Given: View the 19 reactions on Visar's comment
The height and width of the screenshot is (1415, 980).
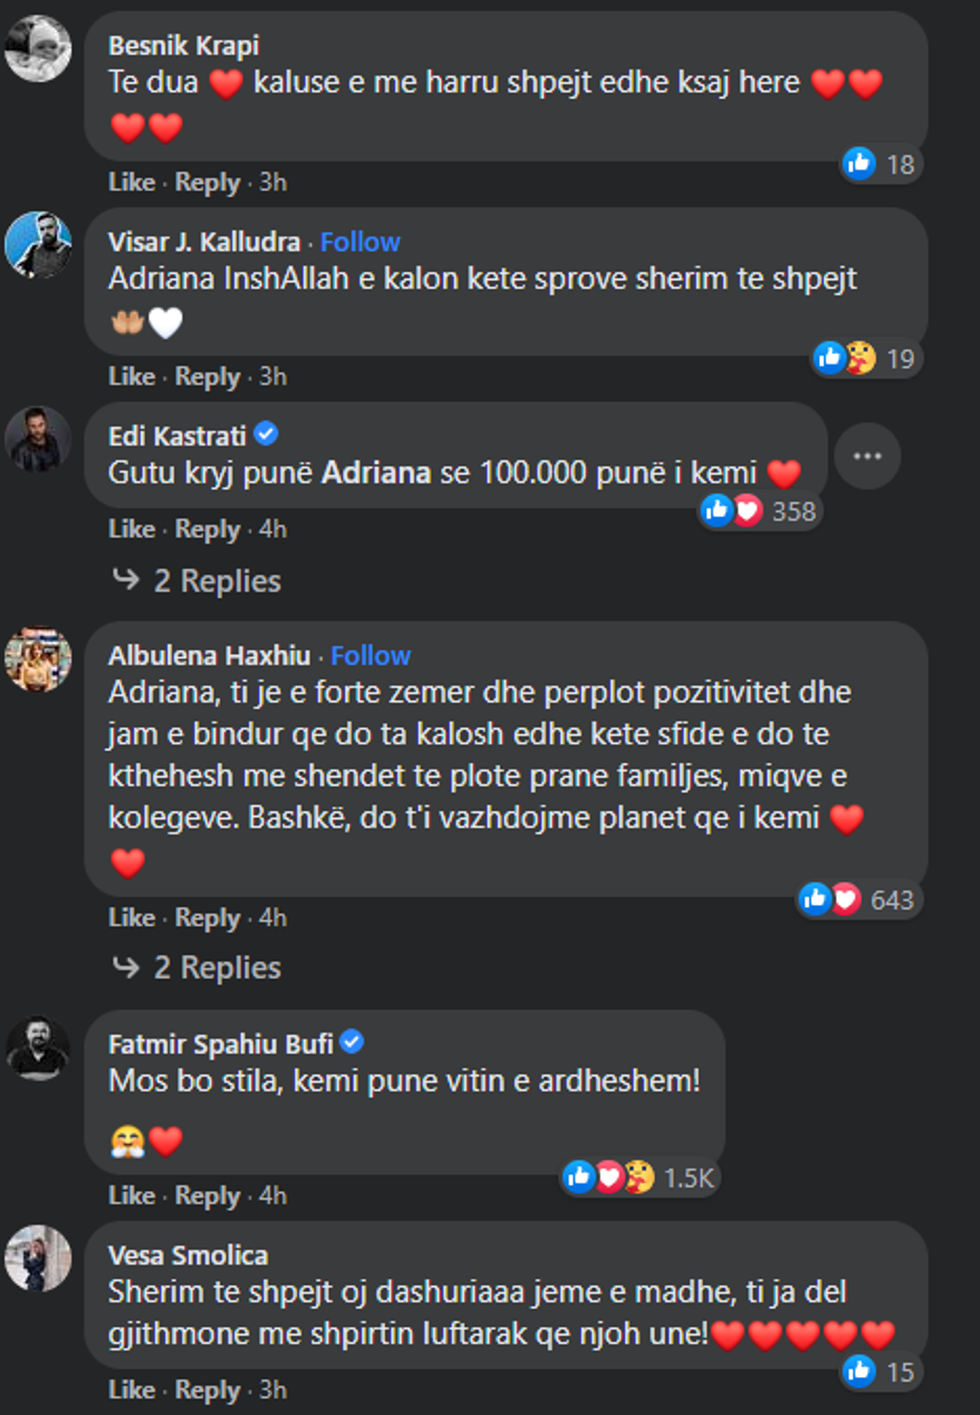Looking at the screenshot, I should (x=866, y=358).
